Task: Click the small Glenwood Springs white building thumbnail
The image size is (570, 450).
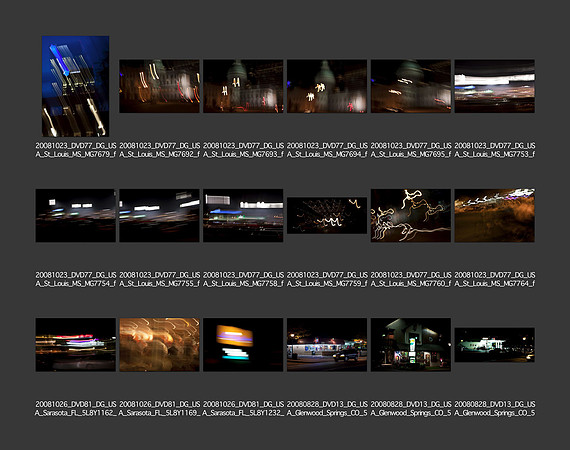Action: pos(494,345)
